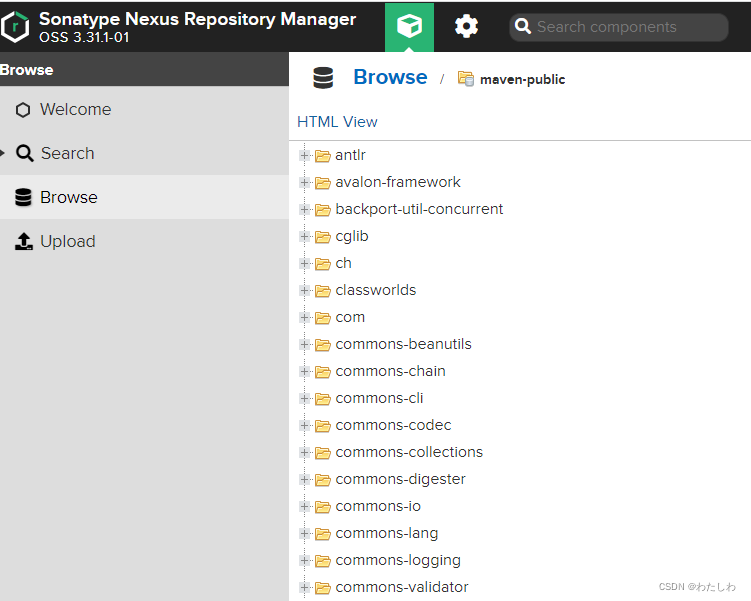Click the sidebar Browse database icon
The image size is (751, 601).
click(x=23, y=197)
